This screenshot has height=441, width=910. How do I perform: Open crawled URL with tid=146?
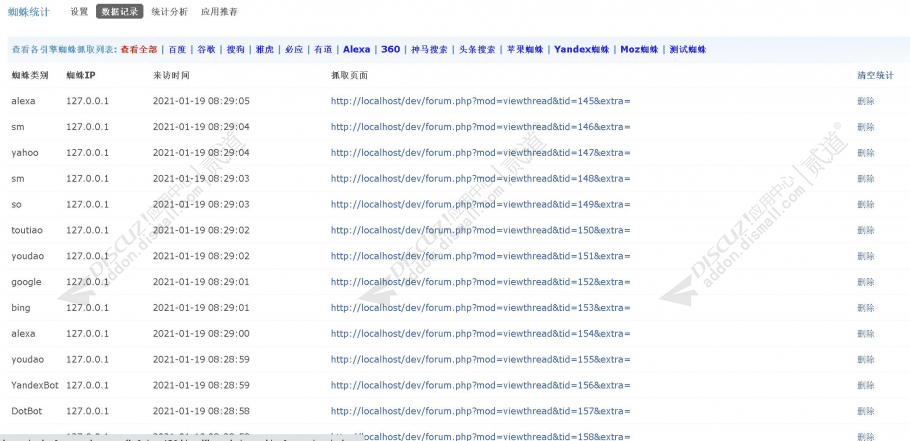481,126
